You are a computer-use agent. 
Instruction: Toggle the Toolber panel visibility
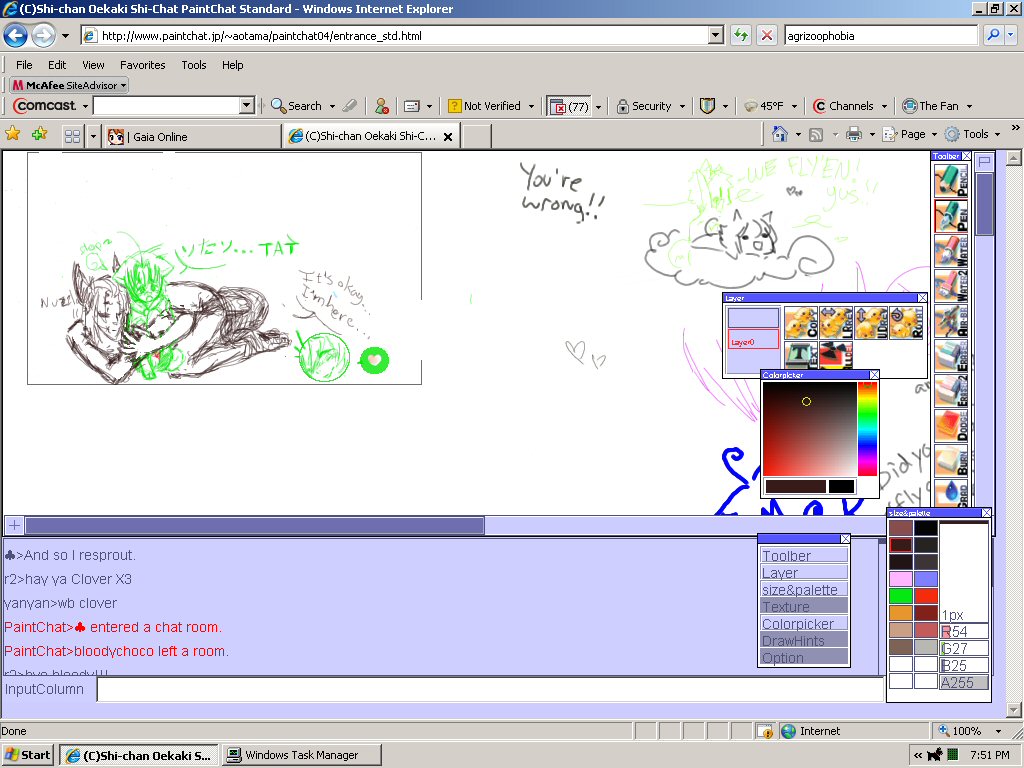coord(805,556)
